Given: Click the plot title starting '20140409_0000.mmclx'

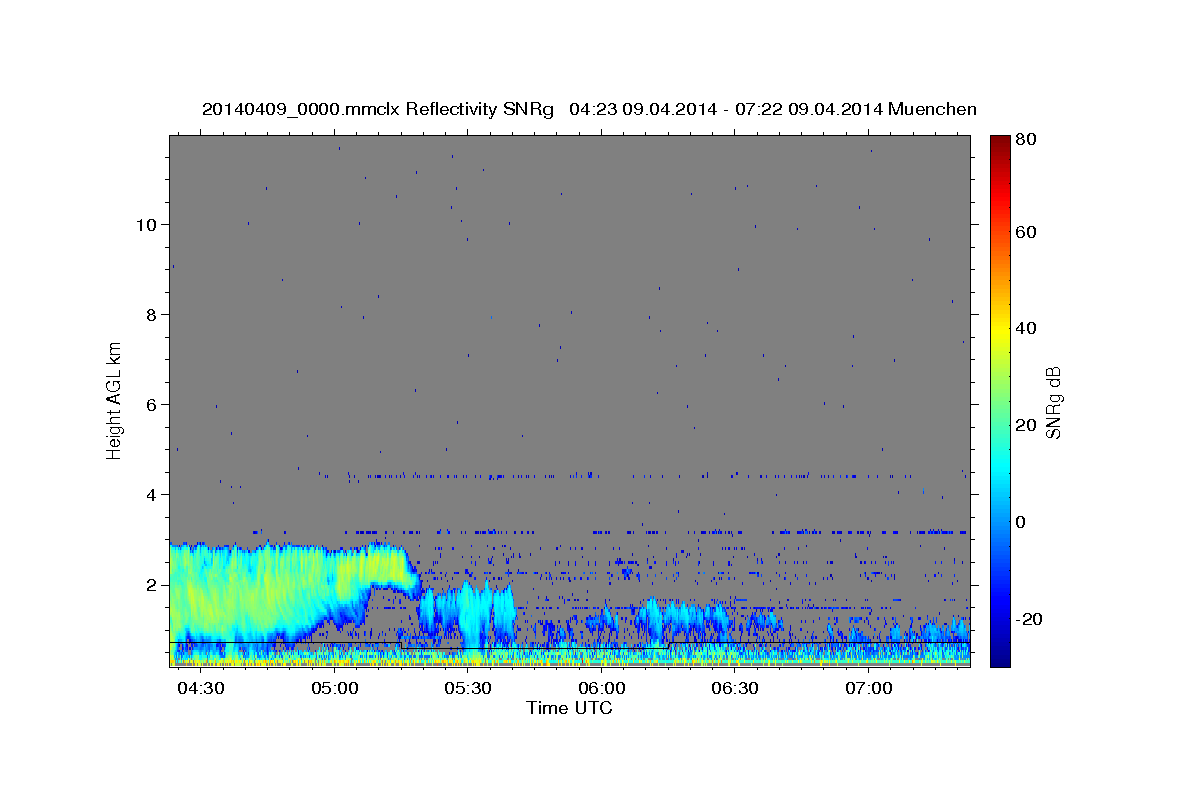Looking at the screenshot, I should click(x=589, y=109).
